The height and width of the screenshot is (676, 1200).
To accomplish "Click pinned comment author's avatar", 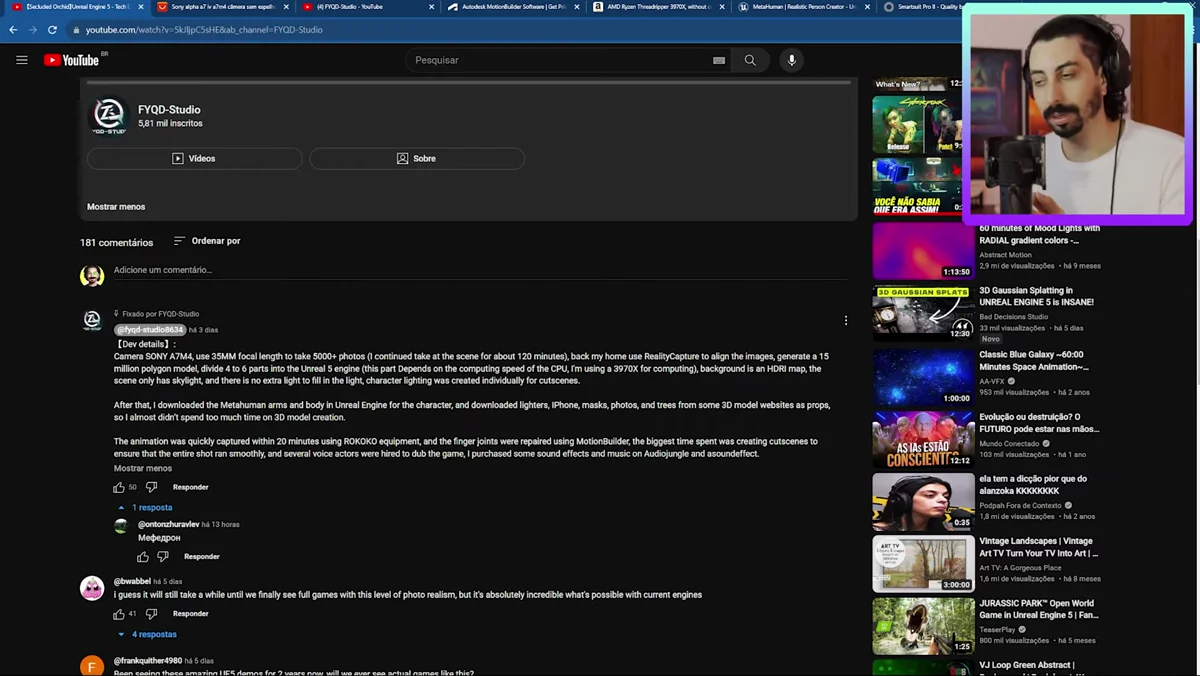I will click(x=92, y=320).
